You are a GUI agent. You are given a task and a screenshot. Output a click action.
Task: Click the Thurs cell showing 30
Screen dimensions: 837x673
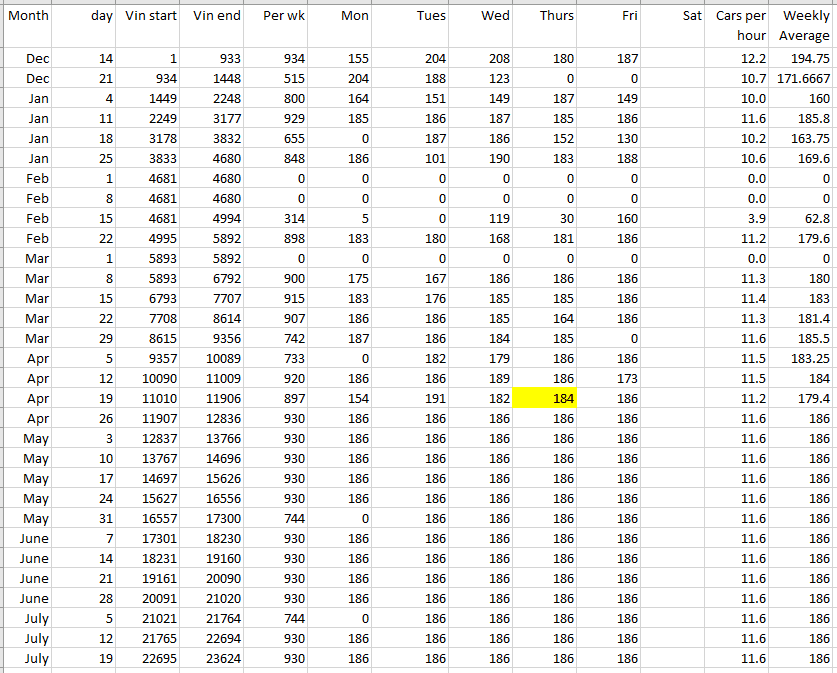click(x=545, y=218)
